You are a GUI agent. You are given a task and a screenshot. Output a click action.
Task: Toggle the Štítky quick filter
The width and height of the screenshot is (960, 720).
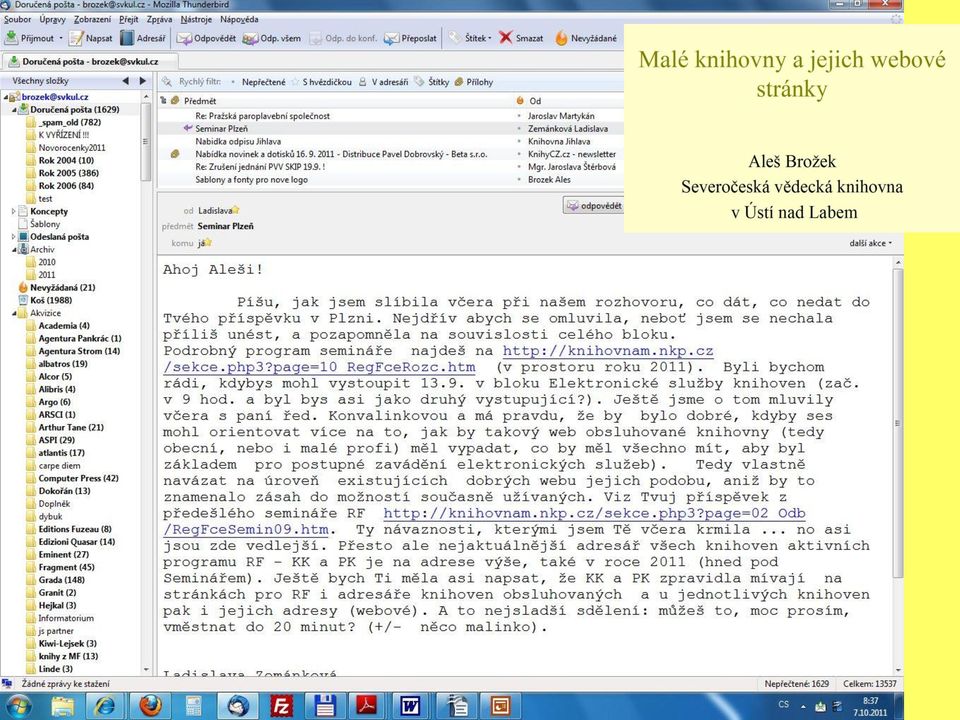(x=432, y=82)
